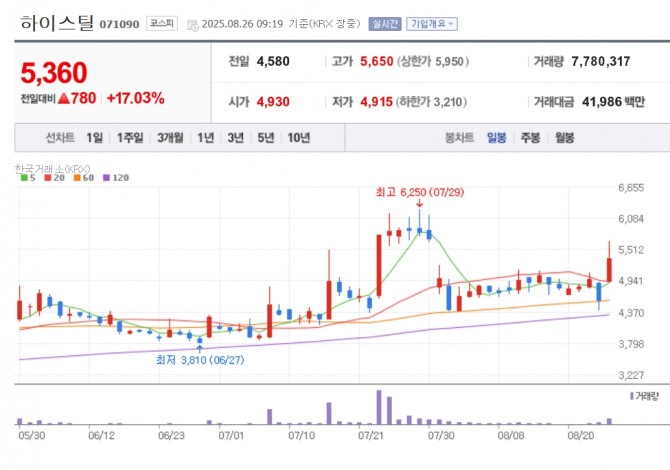Click the red 20-day average legend swatch

coord(48,177)
